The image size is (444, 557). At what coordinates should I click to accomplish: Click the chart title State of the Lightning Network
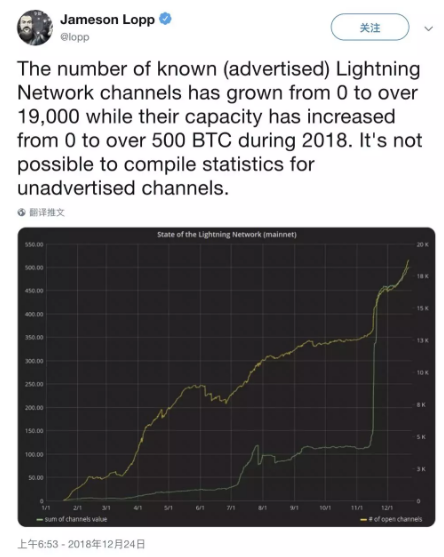(227, 234)
